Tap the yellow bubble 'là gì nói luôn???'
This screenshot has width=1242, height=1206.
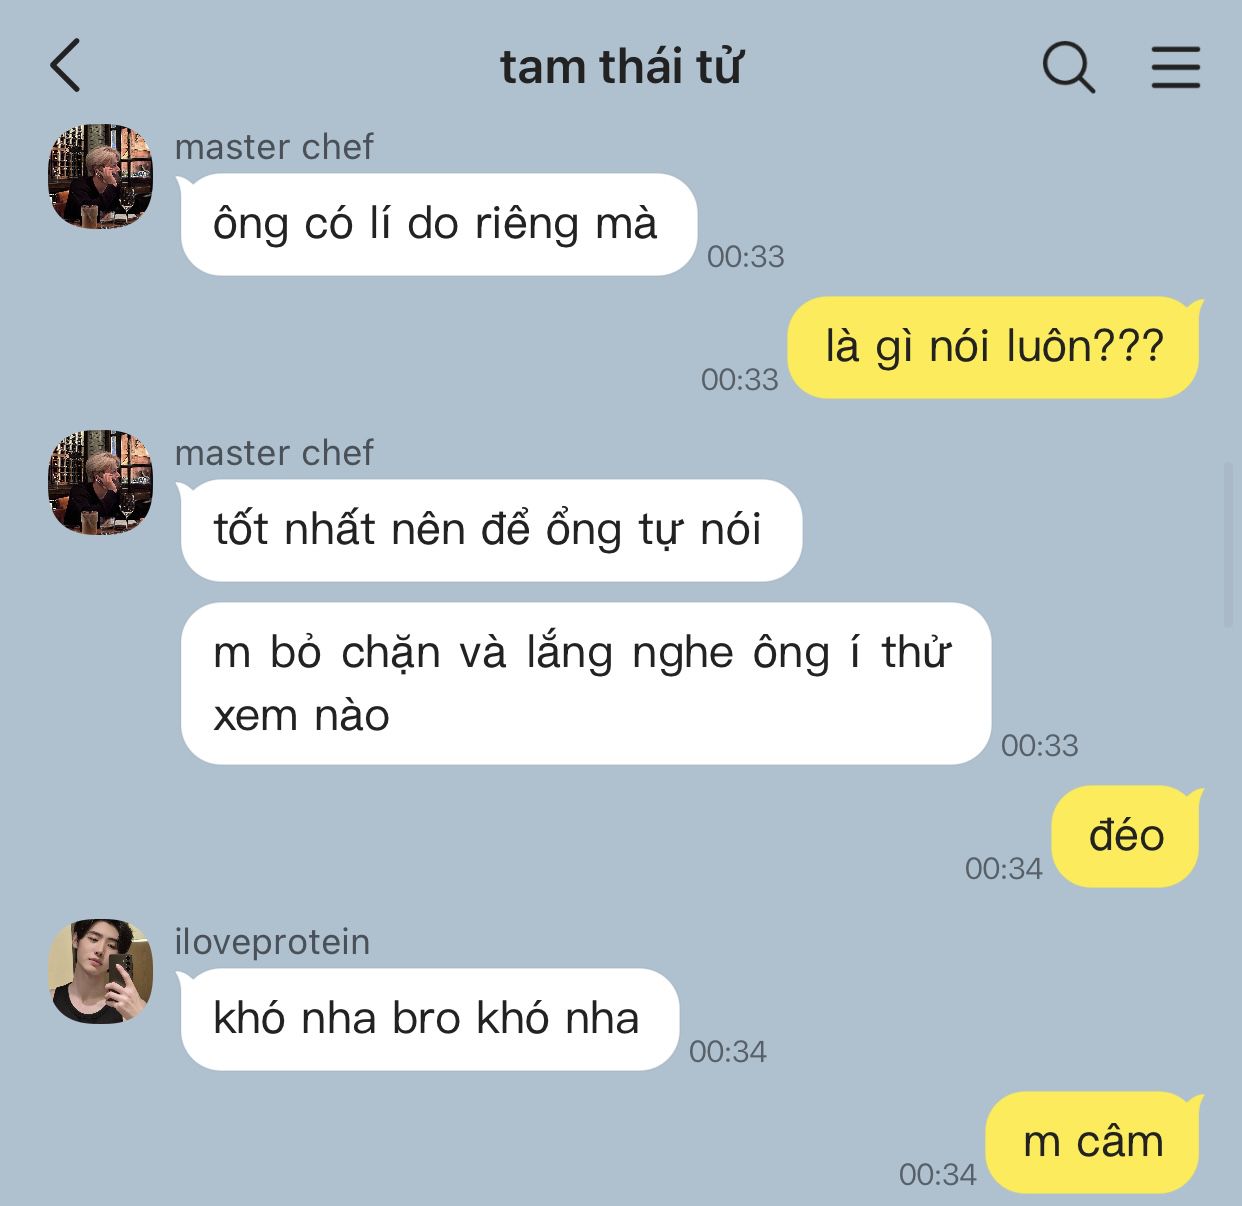994,347
